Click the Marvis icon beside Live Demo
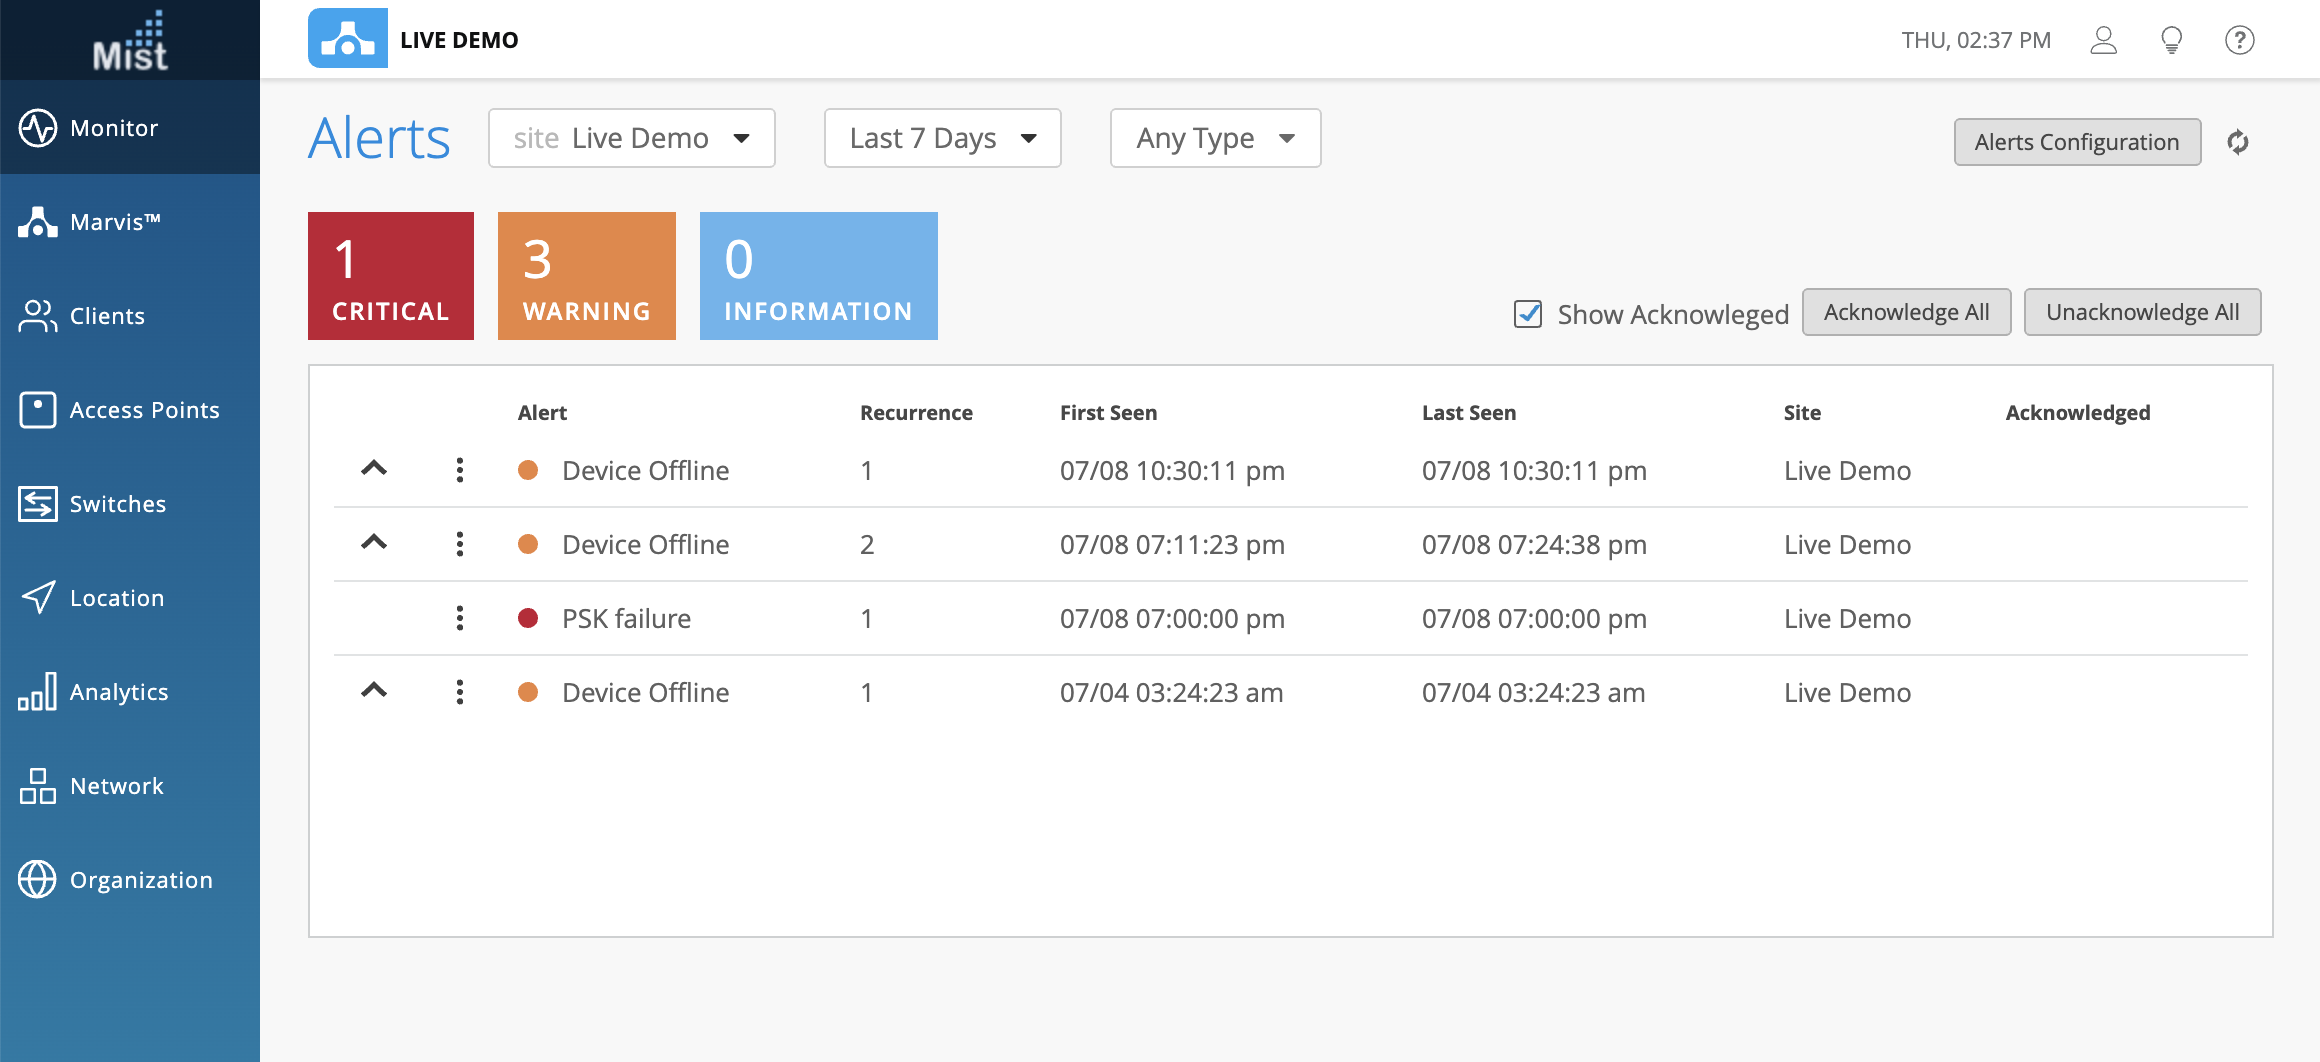The width and height of the screenshot is (2320, 1062). (347, 39)
